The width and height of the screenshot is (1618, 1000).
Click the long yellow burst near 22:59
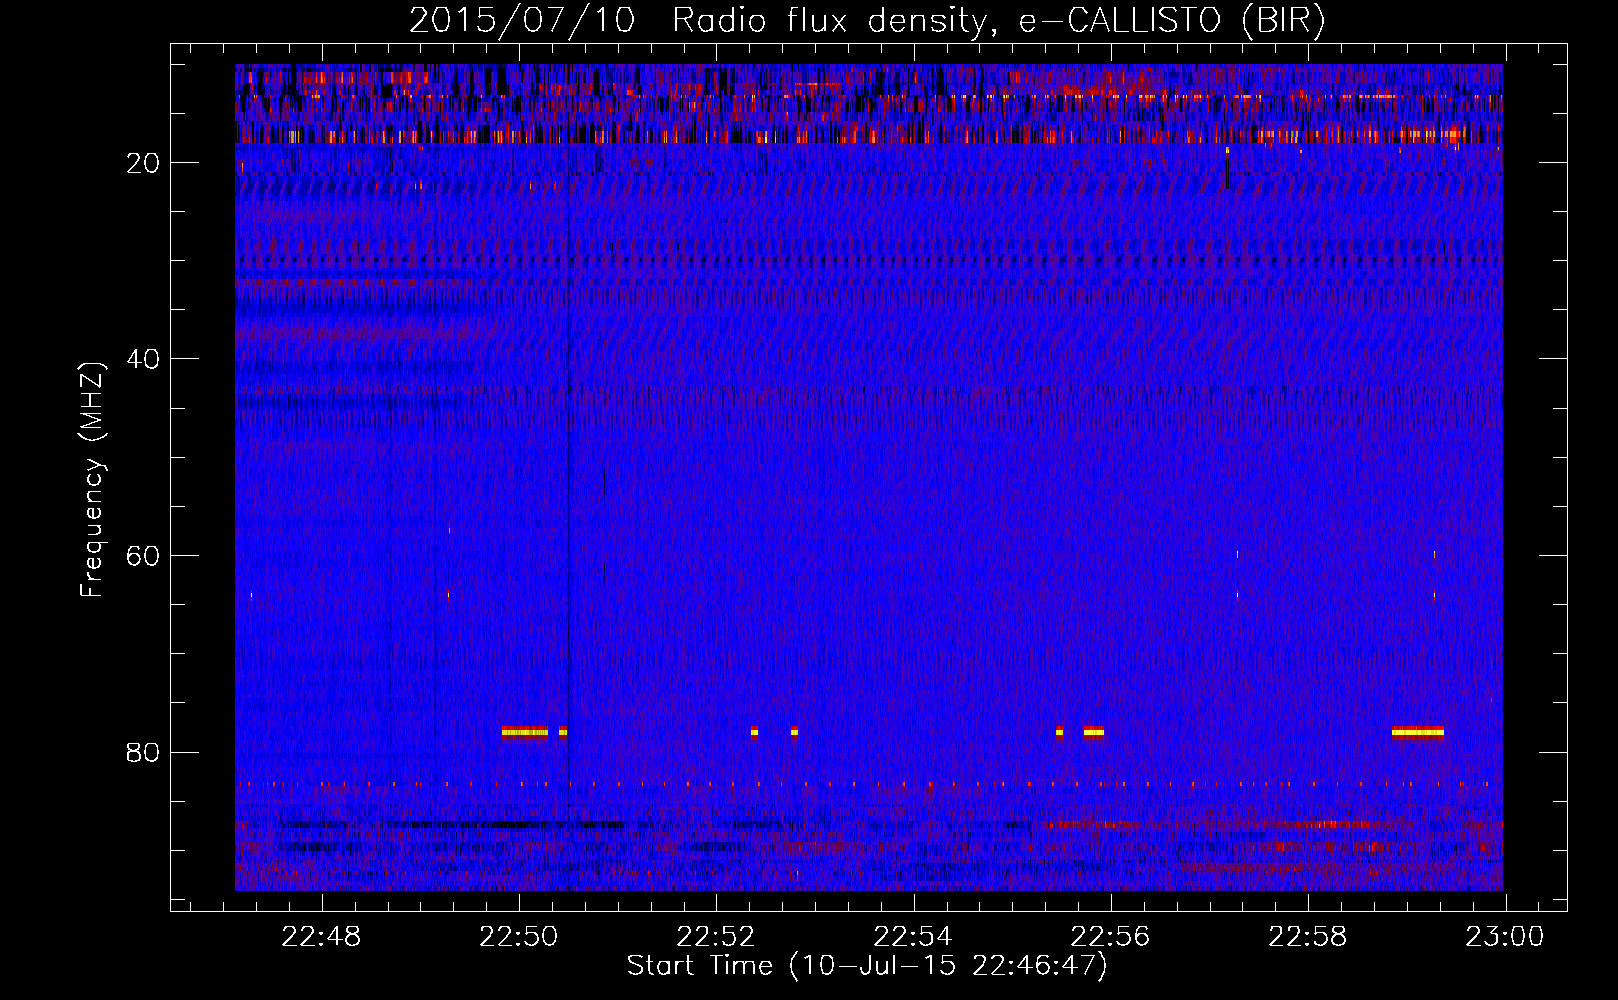click(x=1418, y=732)
